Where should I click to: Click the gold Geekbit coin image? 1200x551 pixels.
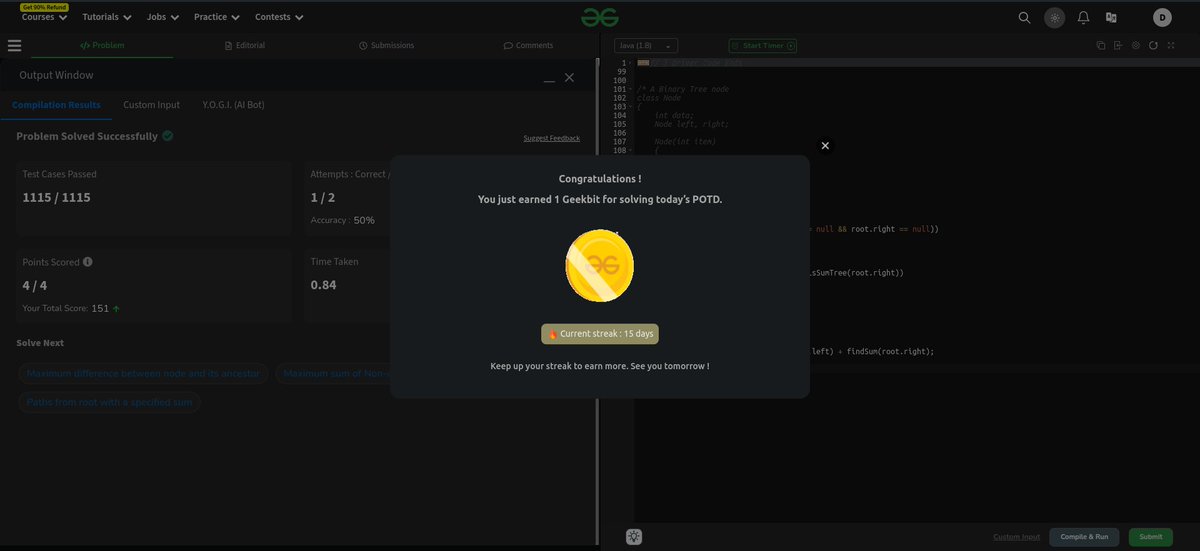point(599,266)
